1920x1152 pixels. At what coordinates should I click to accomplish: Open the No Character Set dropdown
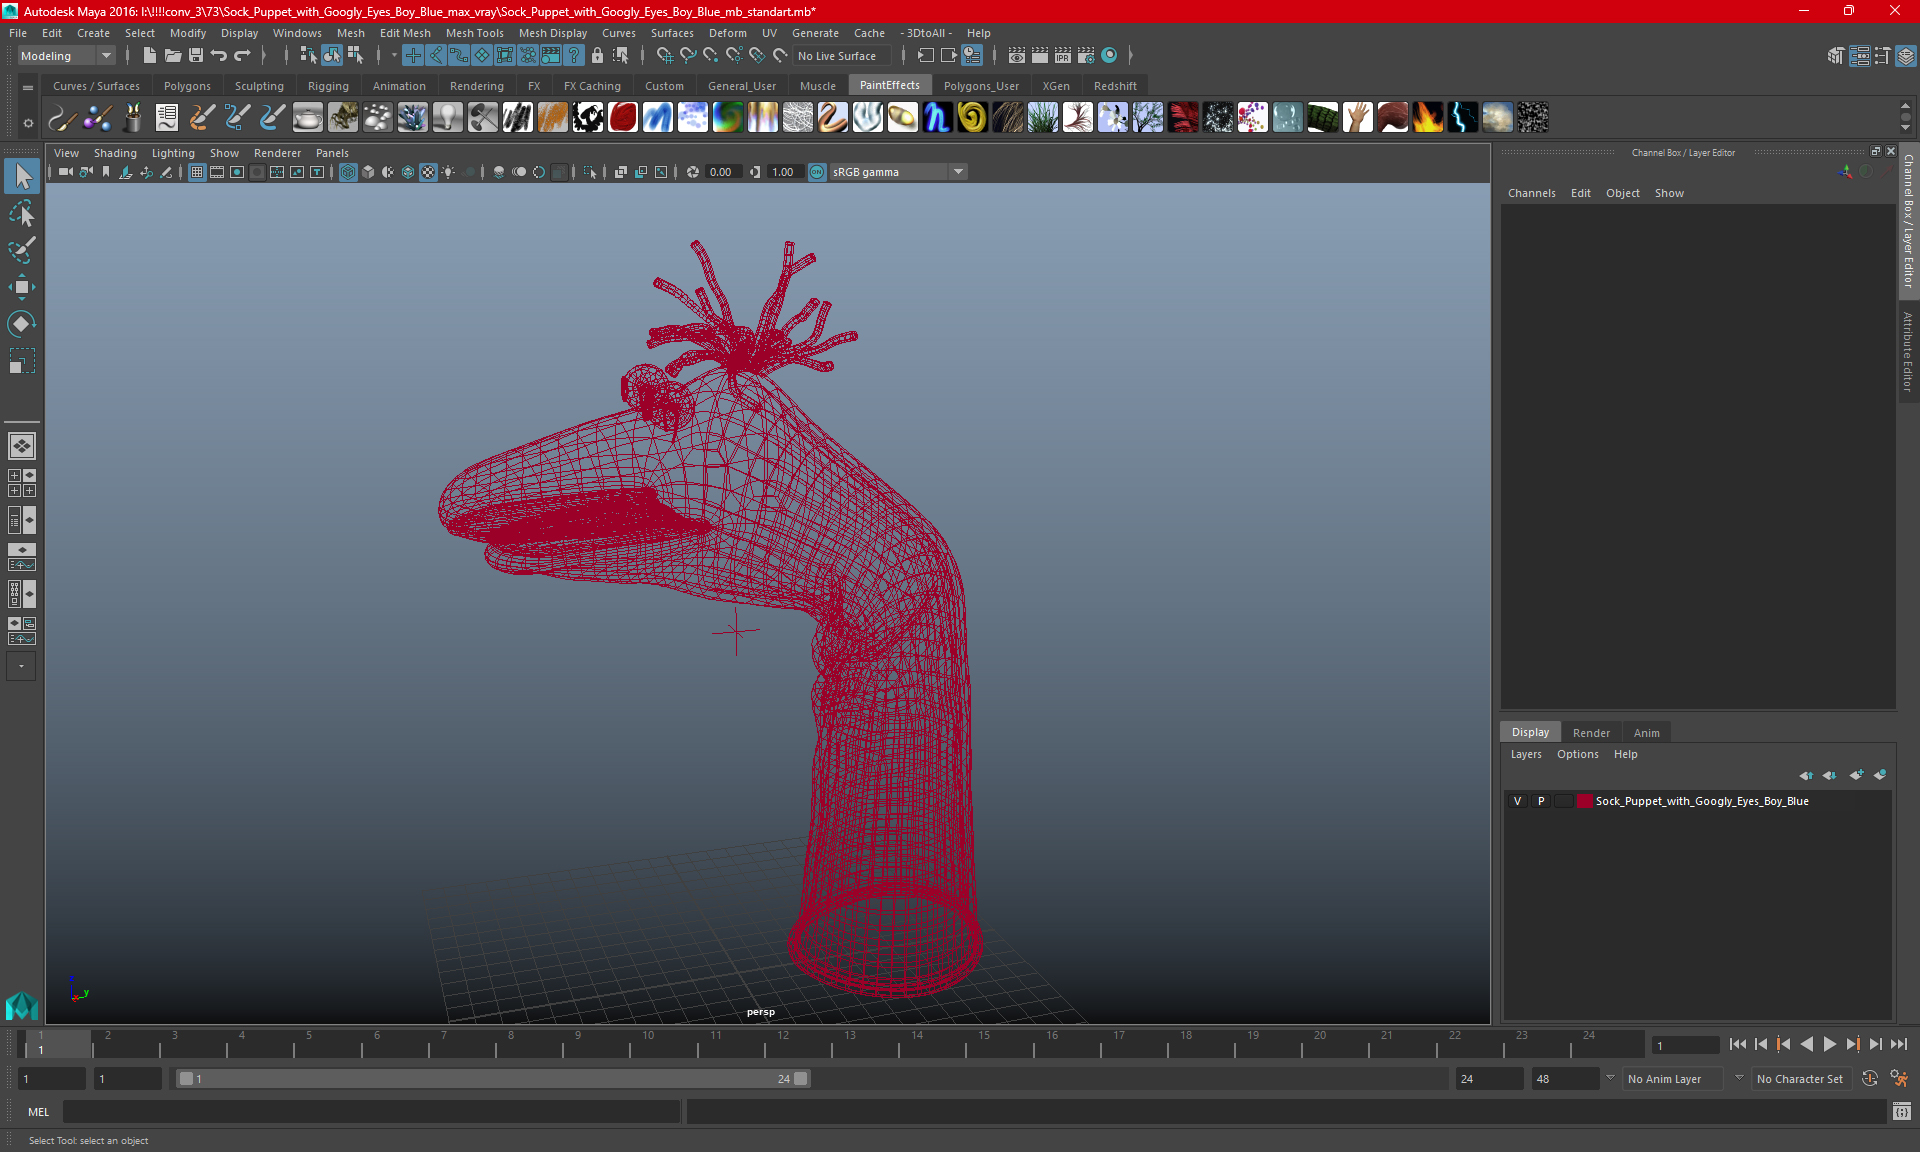coord(1800,1079)
